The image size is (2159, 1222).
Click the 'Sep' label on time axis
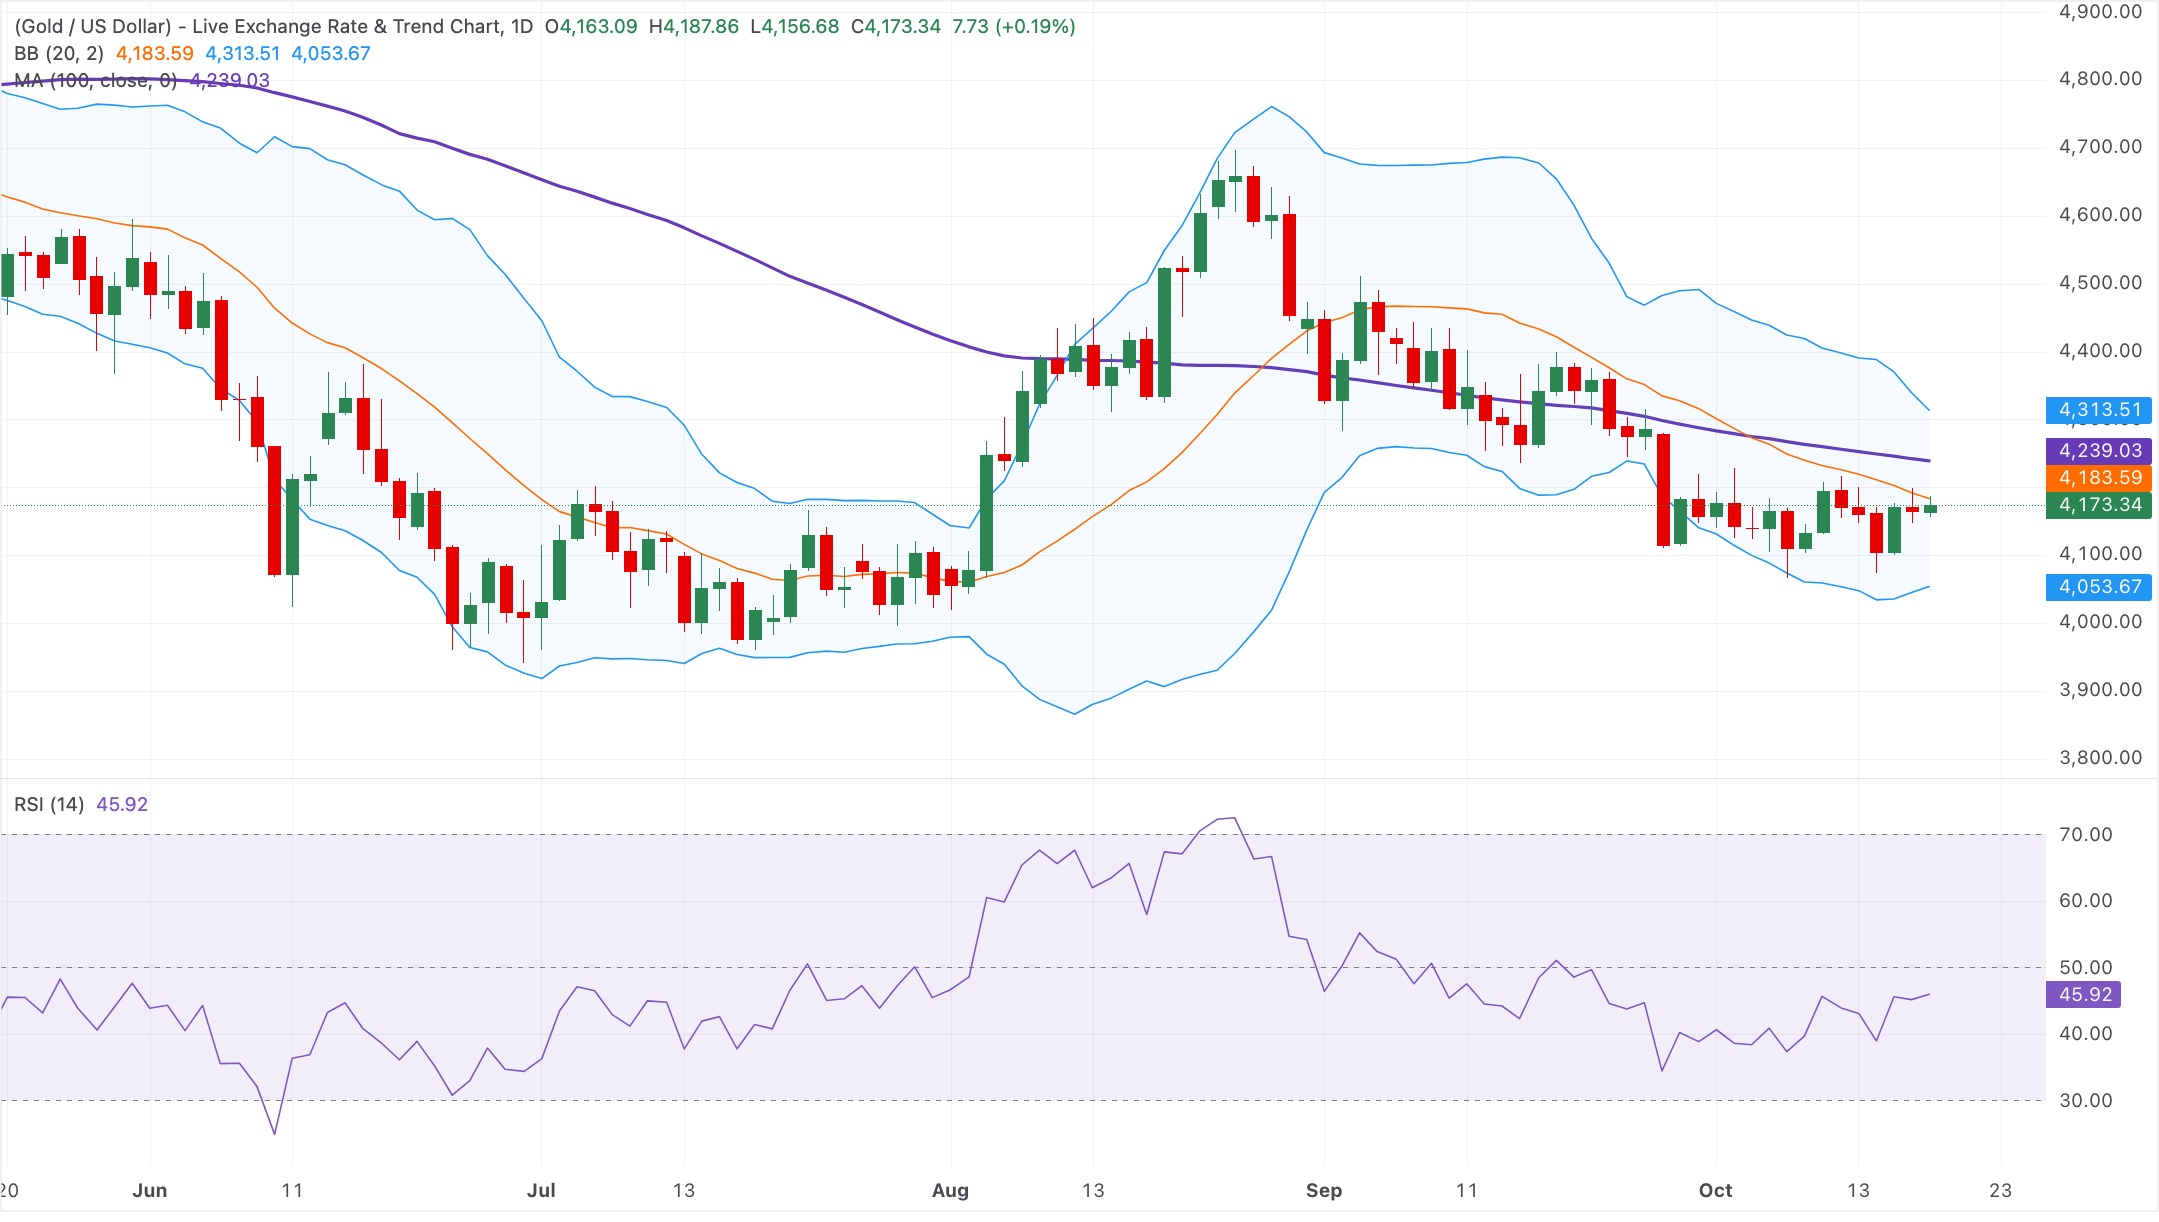click(1324, 1190)
